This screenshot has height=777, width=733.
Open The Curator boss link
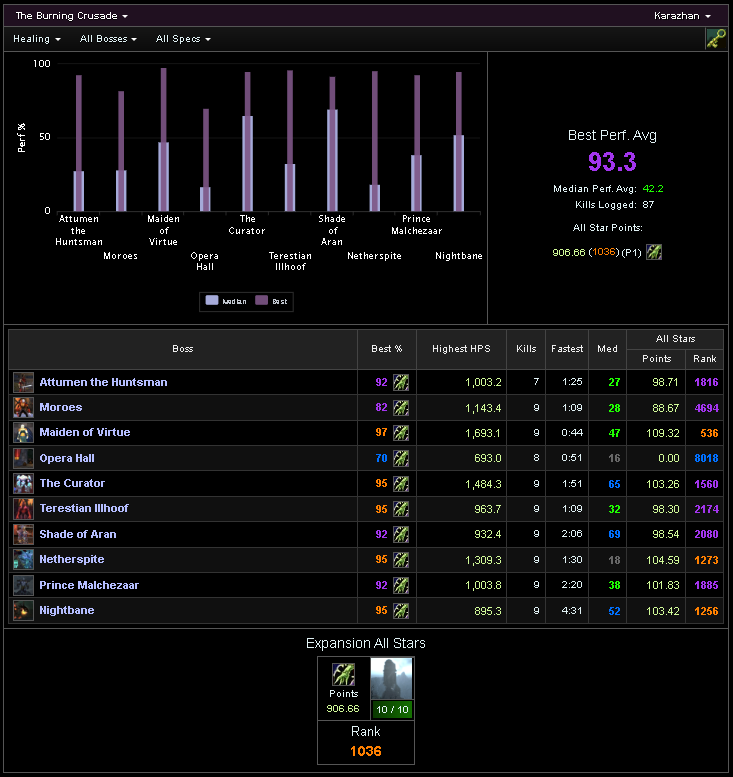[x=72, y=483]
